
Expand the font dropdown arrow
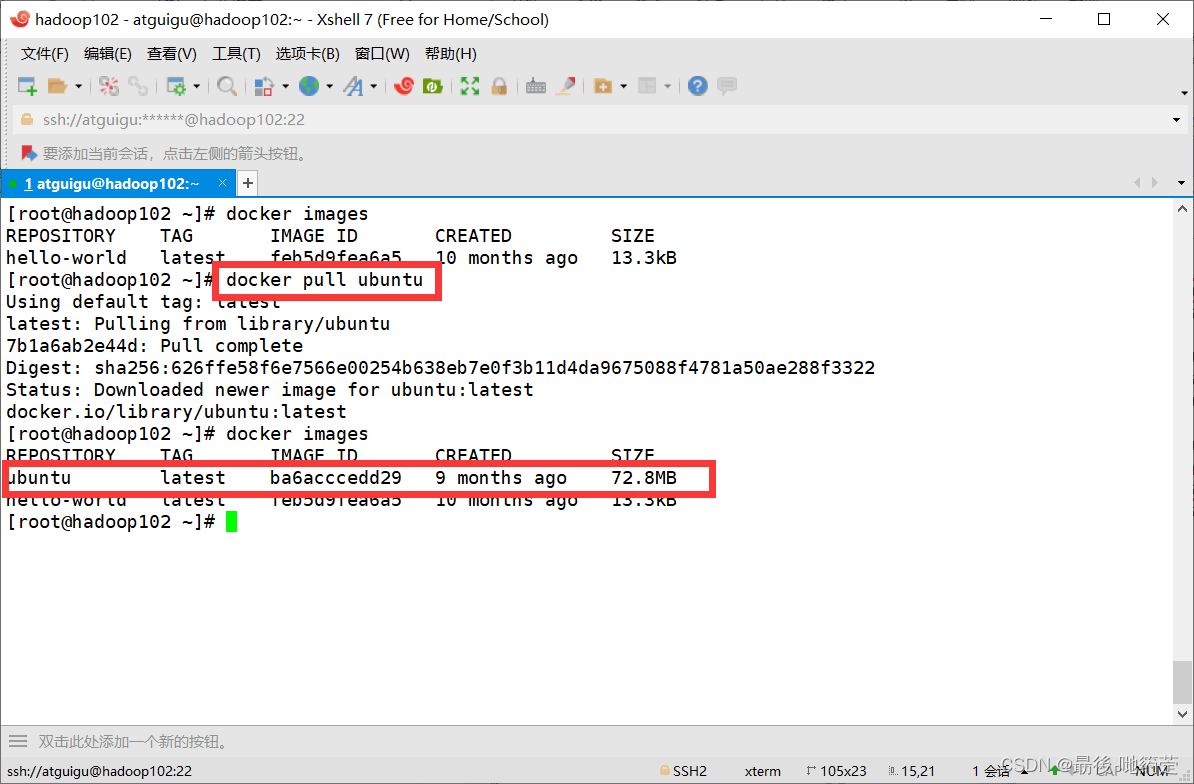374,87
